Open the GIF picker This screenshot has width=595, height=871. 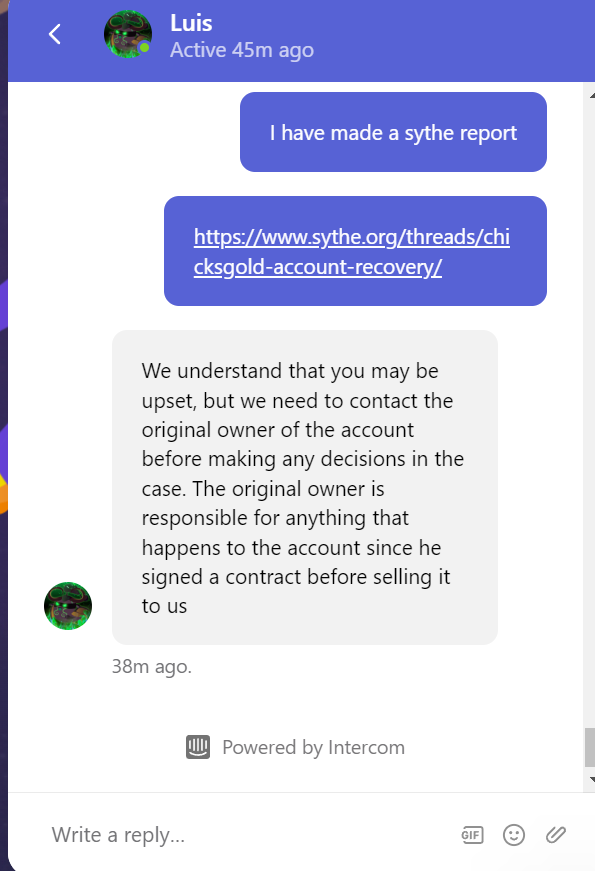(x=472, y=835)
